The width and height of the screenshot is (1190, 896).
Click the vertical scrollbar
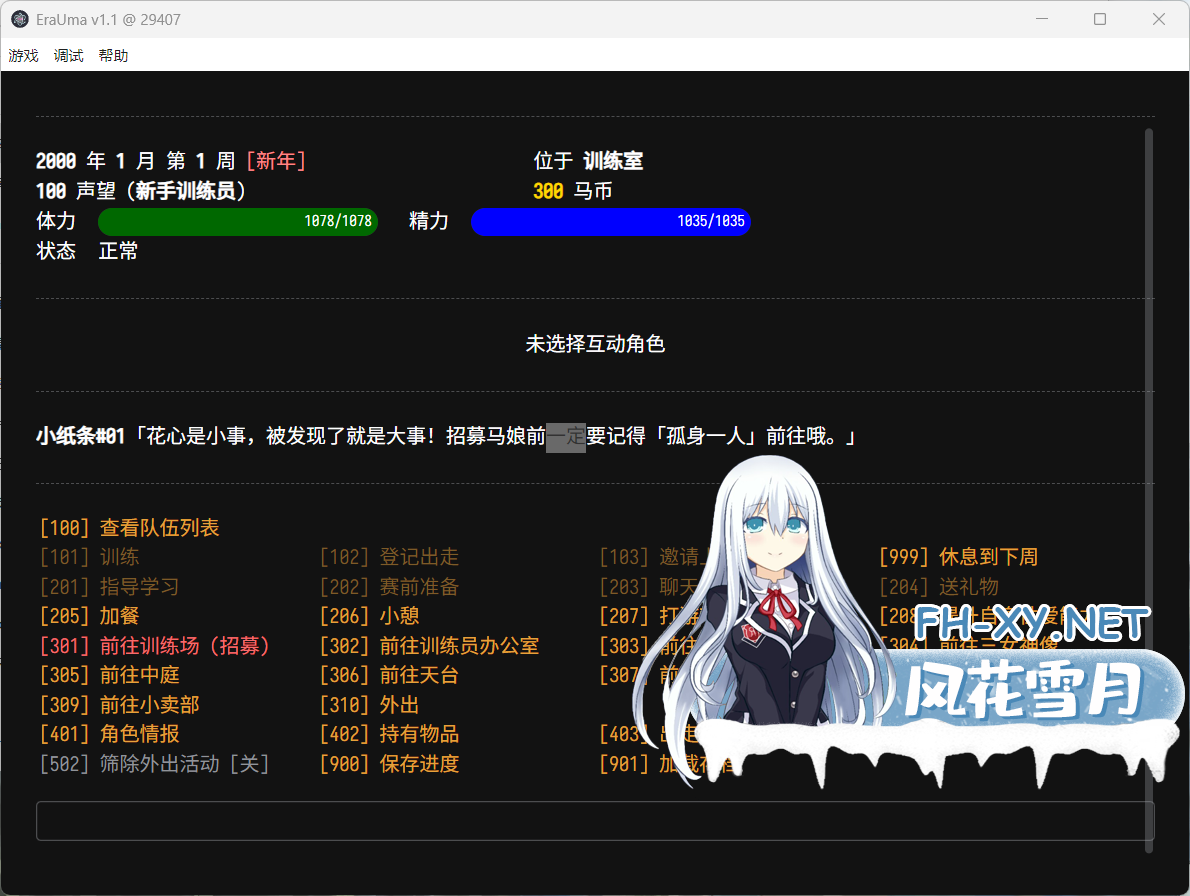coord(1148,490)
